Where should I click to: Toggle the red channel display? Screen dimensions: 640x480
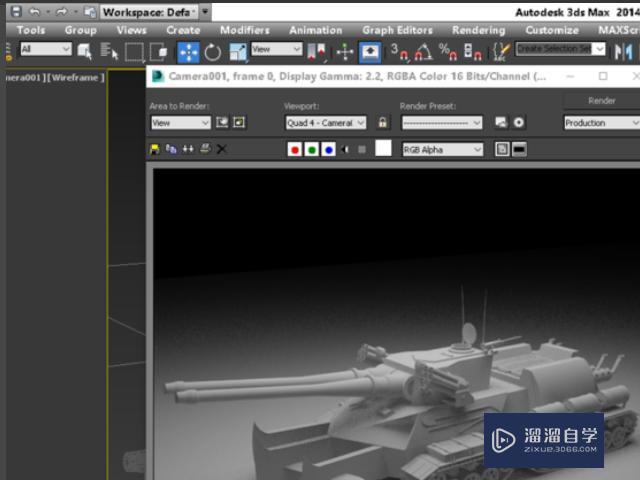[294, 149]
